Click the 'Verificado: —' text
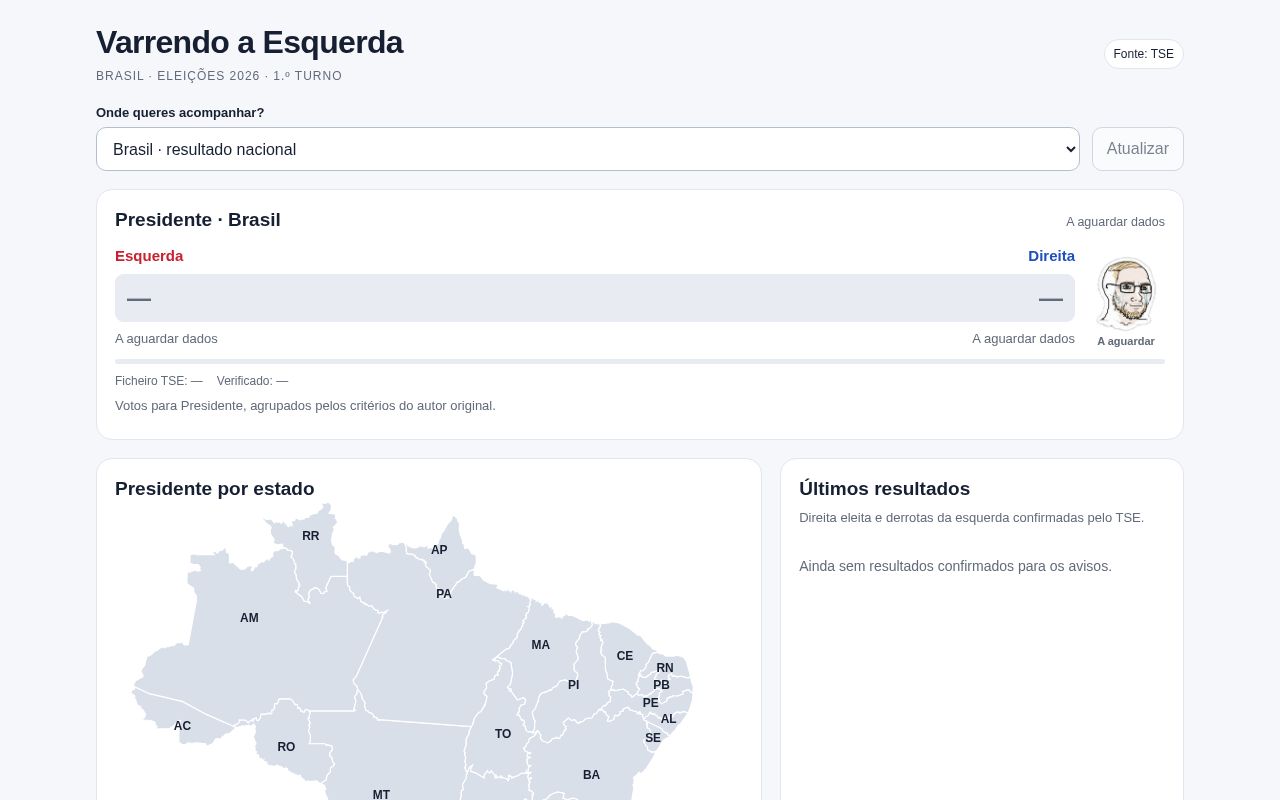This screenshot has height=800, width=1280. (x=252, y=381)
